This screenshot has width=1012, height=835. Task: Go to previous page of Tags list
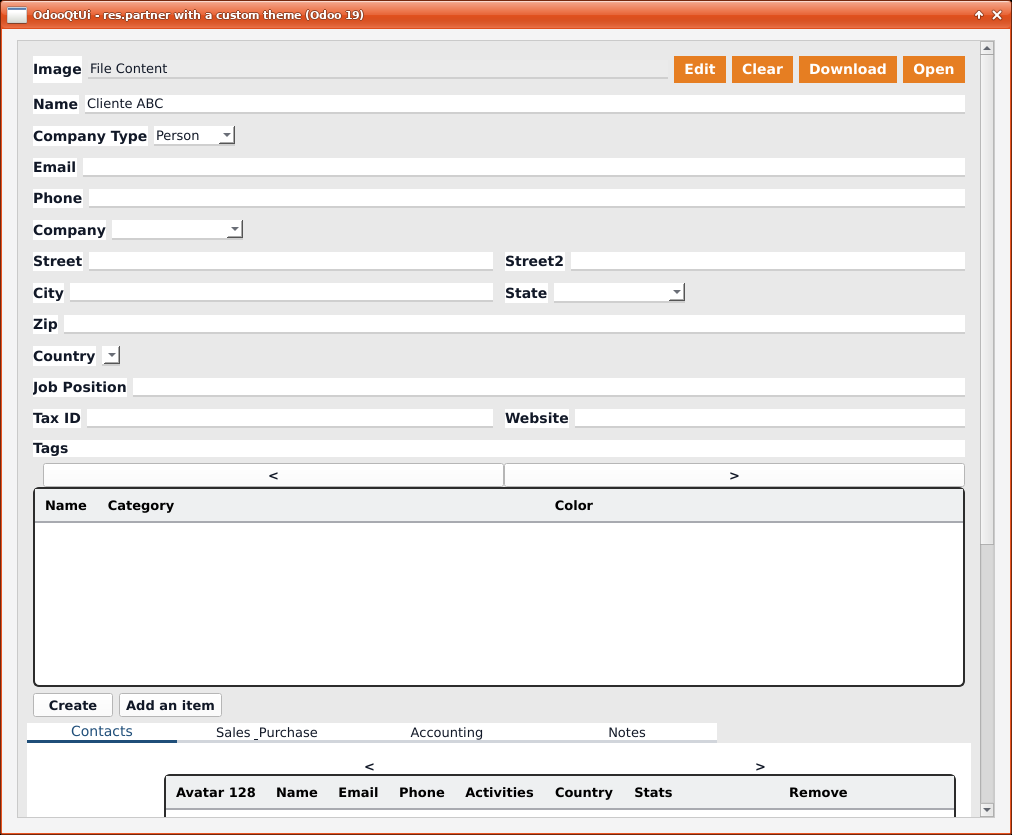(x=273, y=476)
